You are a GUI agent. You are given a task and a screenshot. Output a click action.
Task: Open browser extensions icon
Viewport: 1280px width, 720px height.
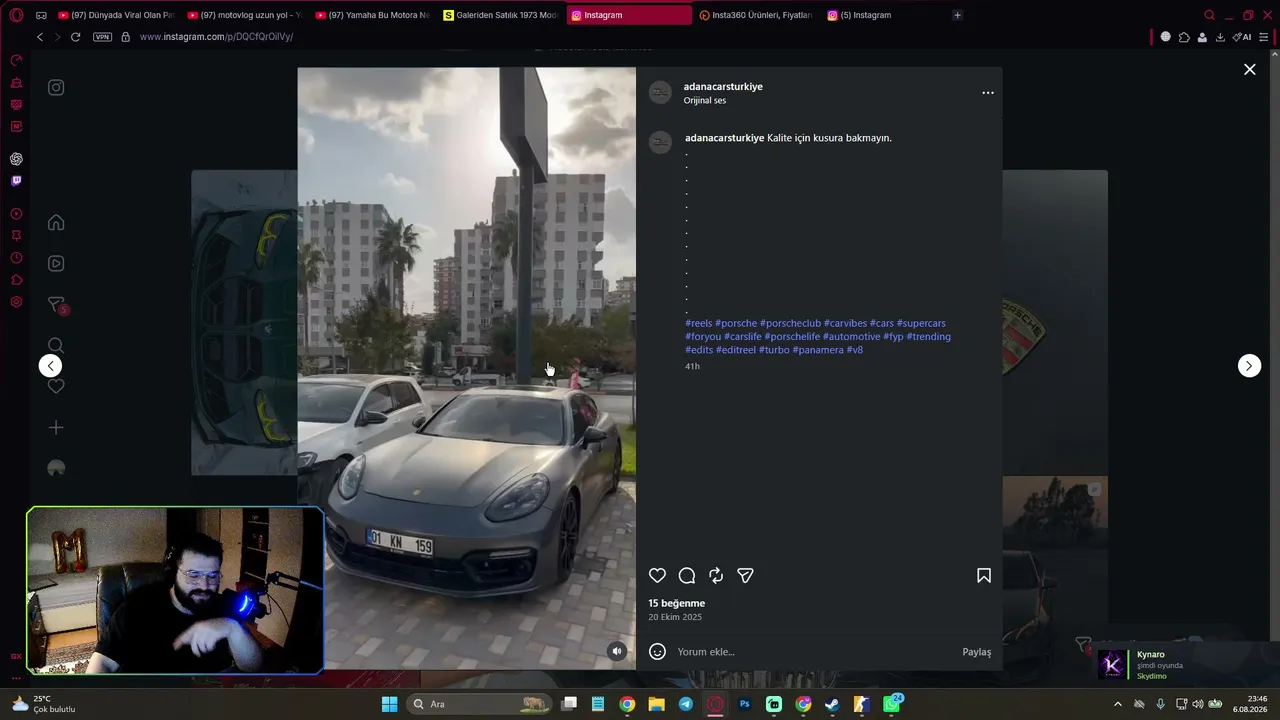[1184, 37]
